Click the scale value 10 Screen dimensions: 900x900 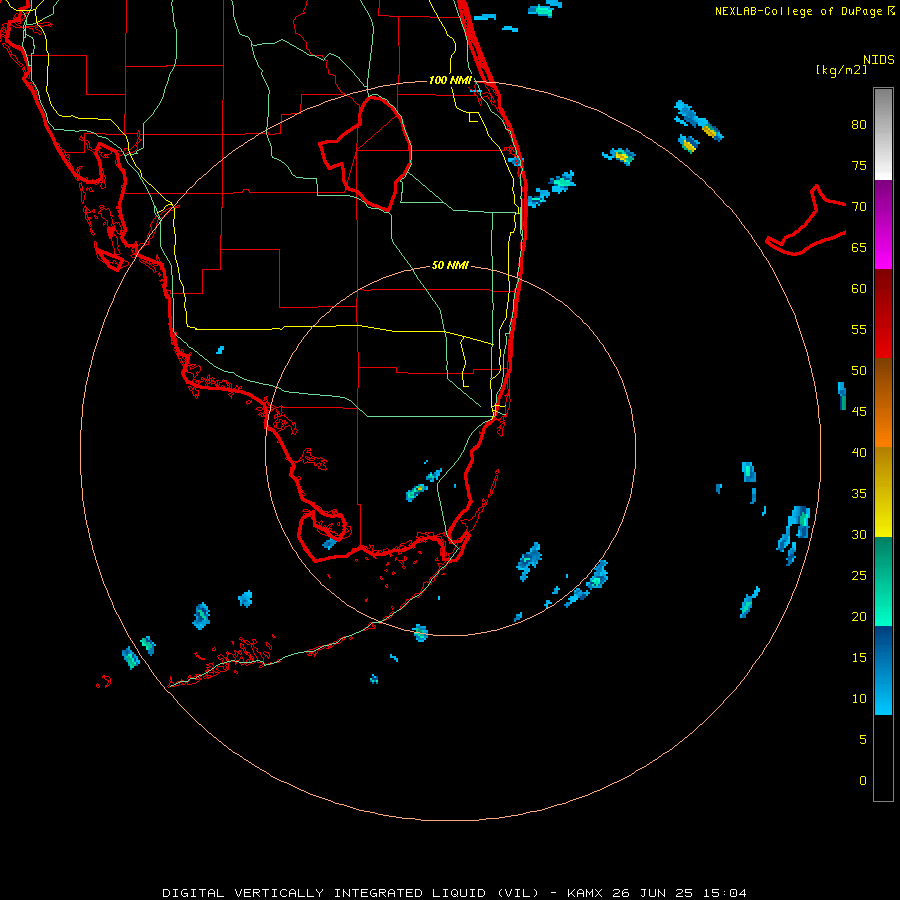[x=859, y=699]
